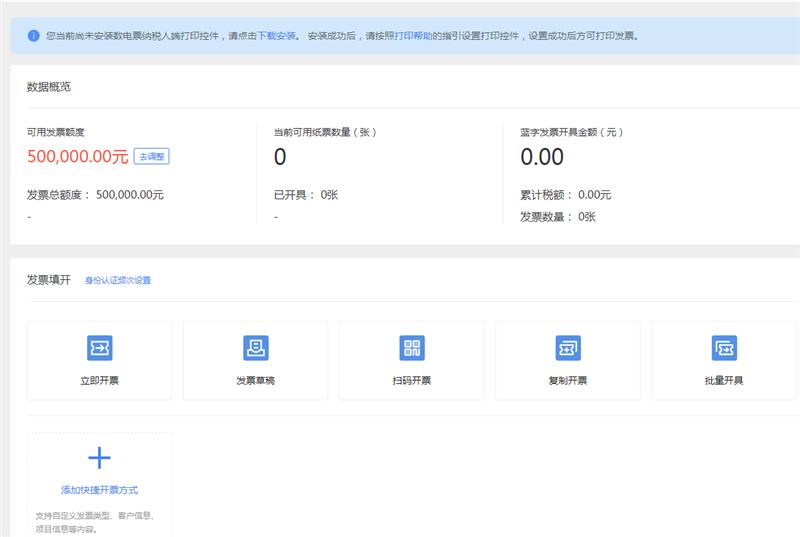Click the 添加快捷开票方式 text link
Viewport: 800px width, 537px height.
99,490
